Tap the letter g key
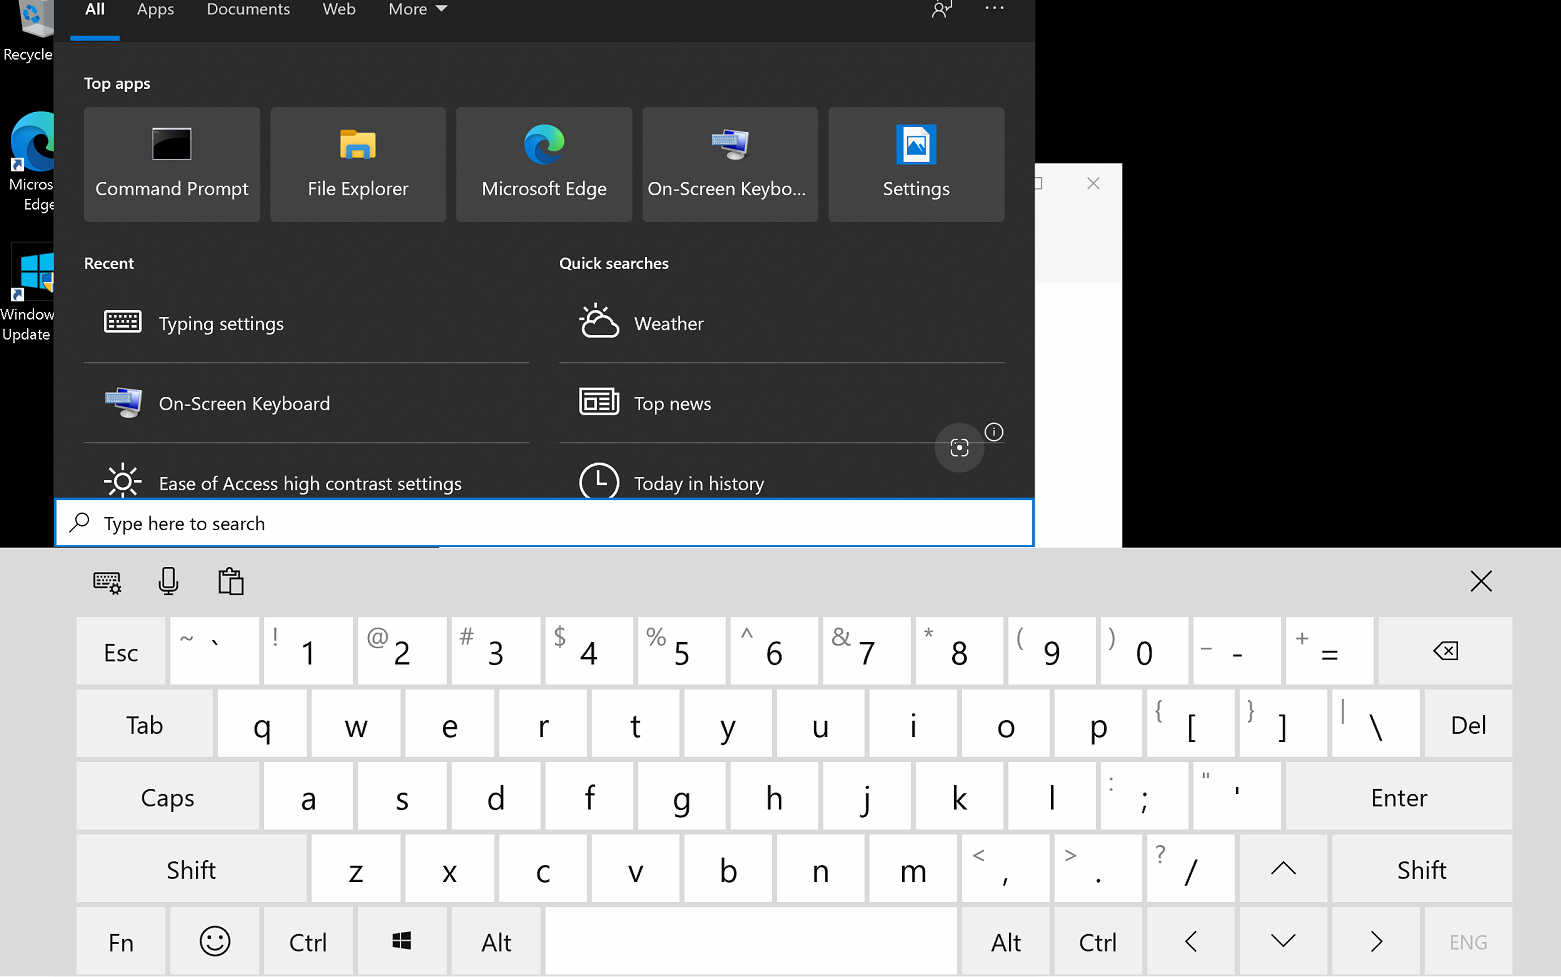 pos(682,797)
